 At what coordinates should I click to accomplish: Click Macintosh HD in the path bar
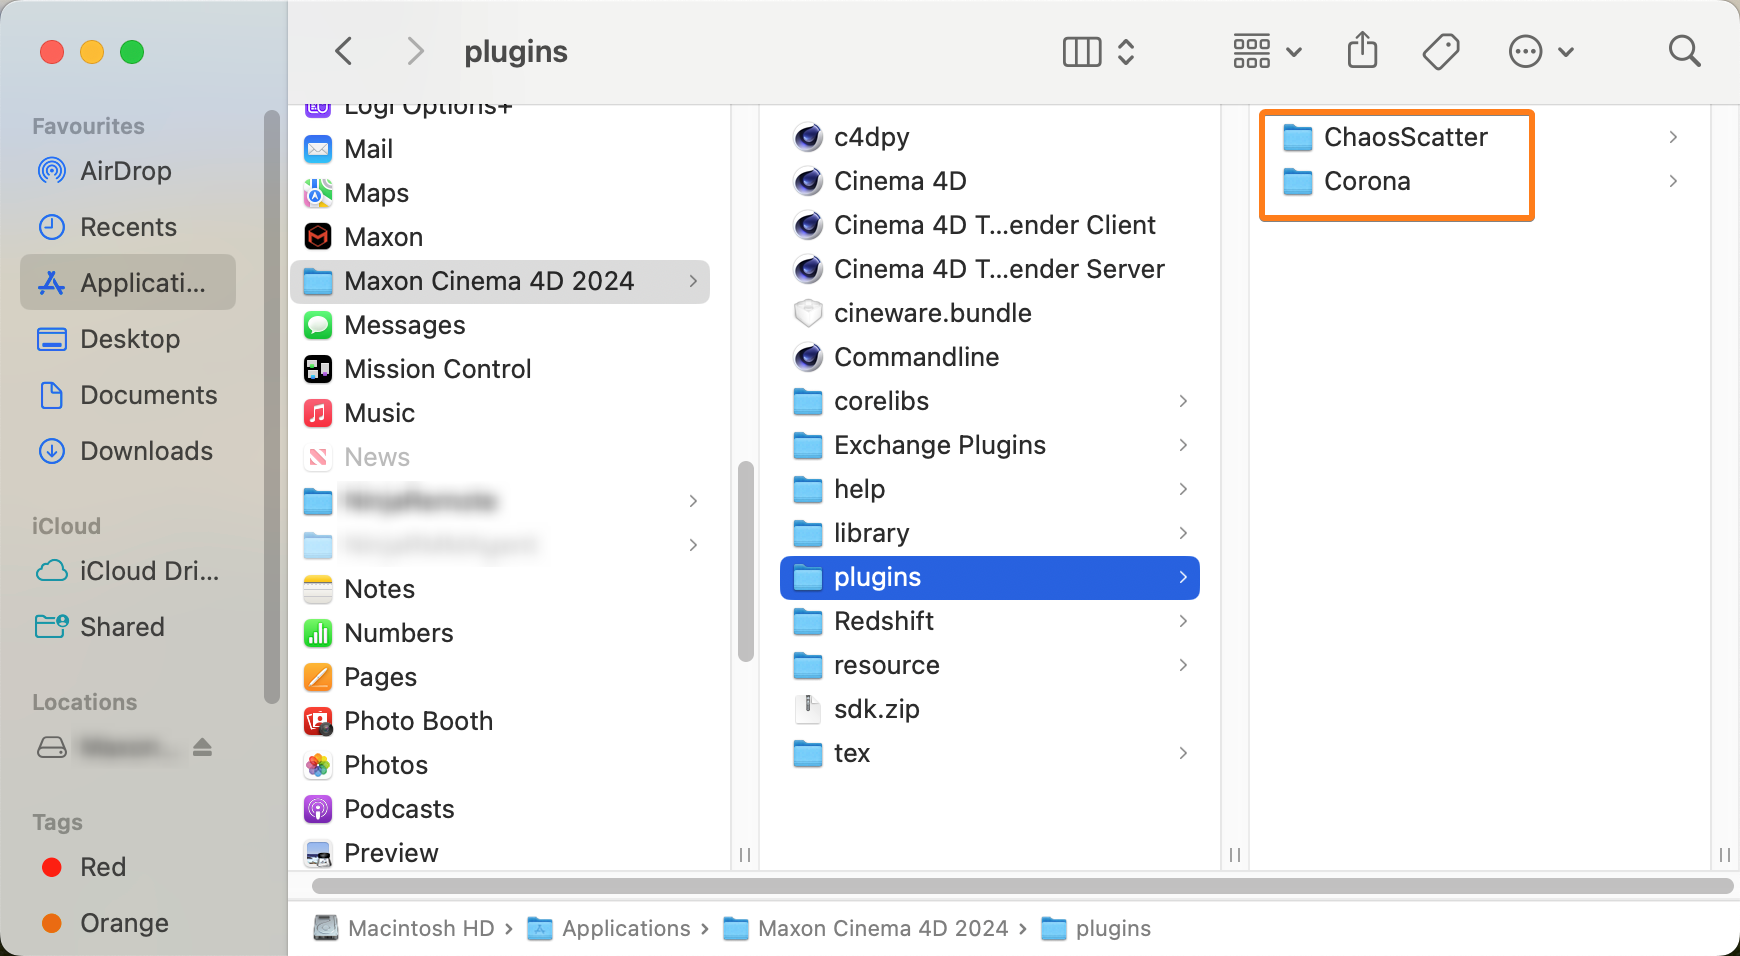click(x=404, y=928)
